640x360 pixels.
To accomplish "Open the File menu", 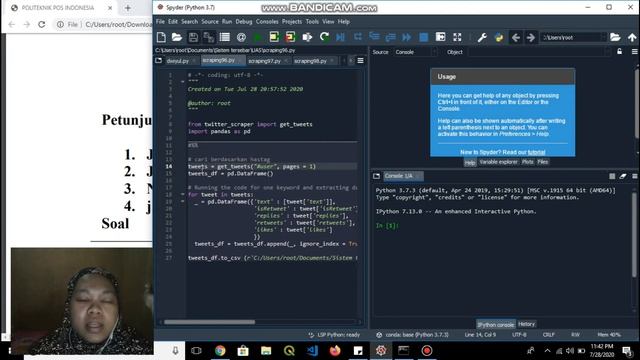I will click(x=160, y=21).
